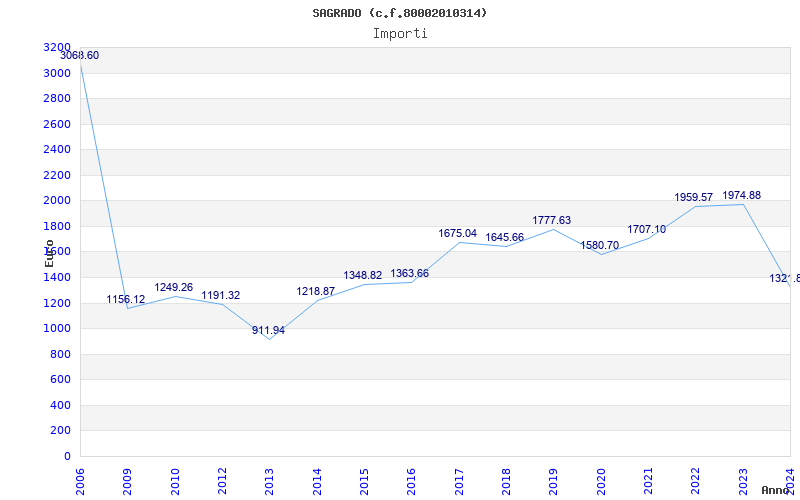Click the x-axis year 2009
The width and height of the screenshot is (800, 500).
click(x=128, y=482)
